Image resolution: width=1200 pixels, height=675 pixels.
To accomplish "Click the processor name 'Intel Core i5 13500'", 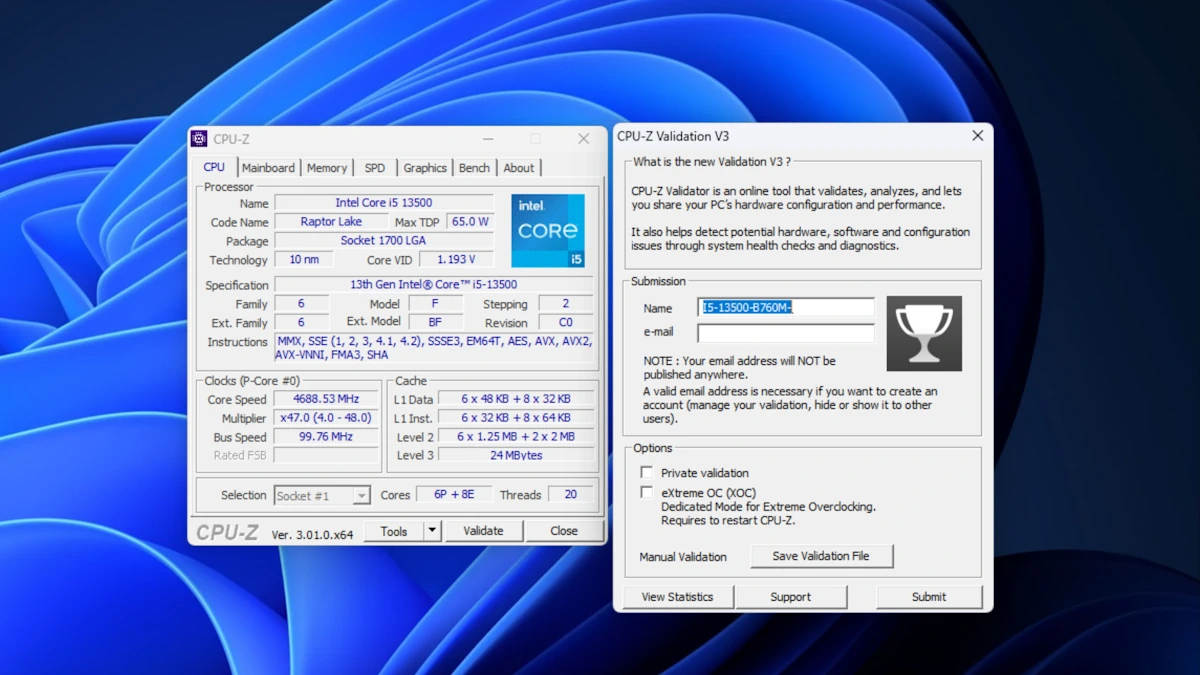I will click(384, 203).
